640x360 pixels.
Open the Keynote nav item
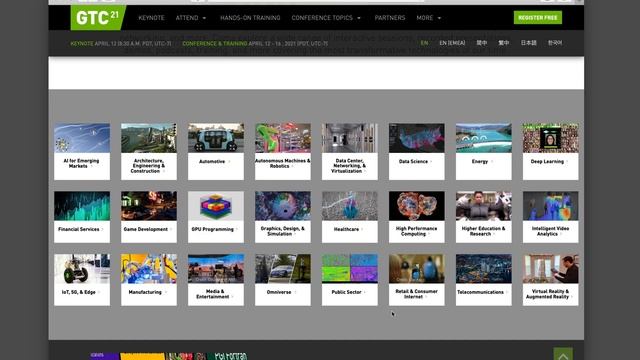coord(151,18)
